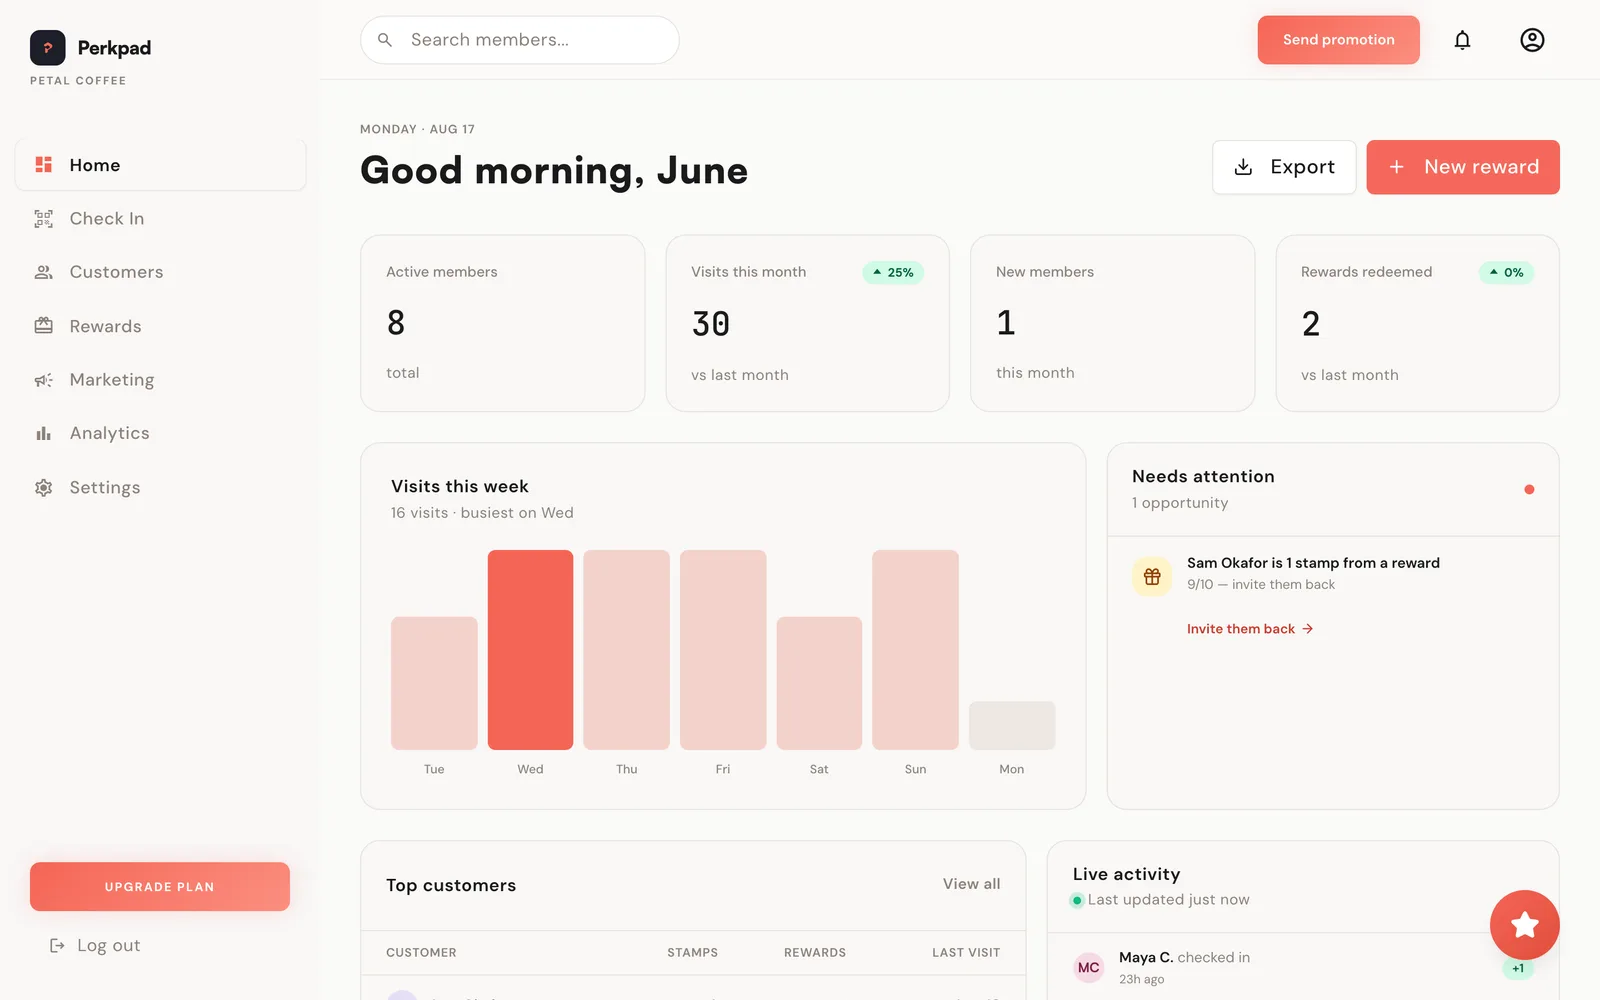This screenshot has height=1000, width=1600.
Task: Select the Mon bar in visits chart
Action: [x=1012, y=726]
